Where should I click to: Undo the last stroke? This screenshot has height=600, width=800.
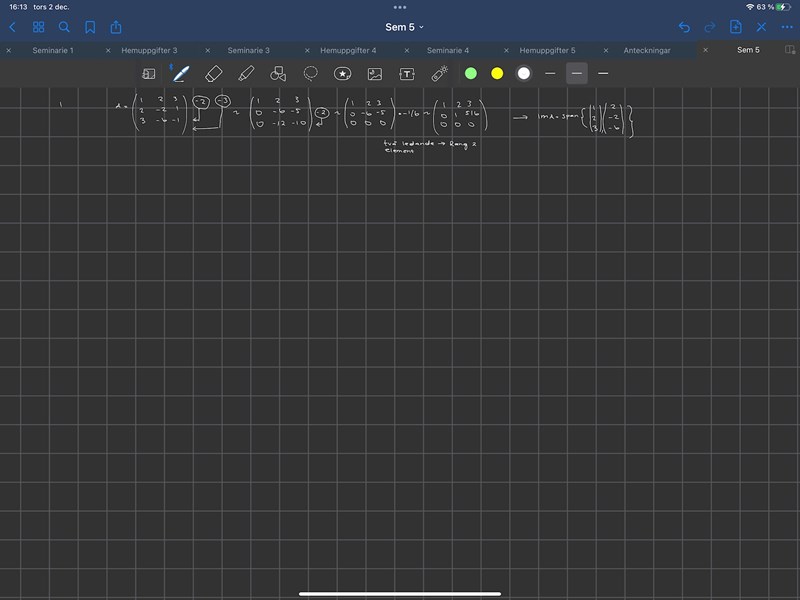click(x=684, y=27)
